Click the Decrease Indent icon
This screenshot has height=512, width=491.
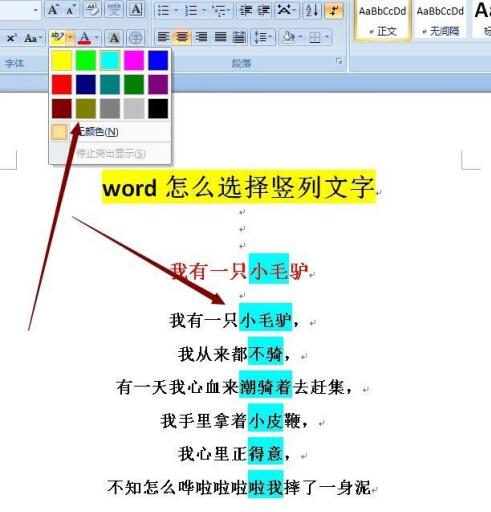(x=246, y=10)
